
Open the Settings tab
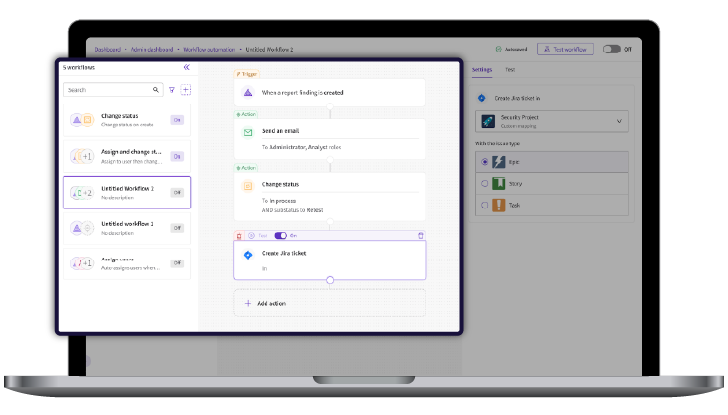[482, 70]
